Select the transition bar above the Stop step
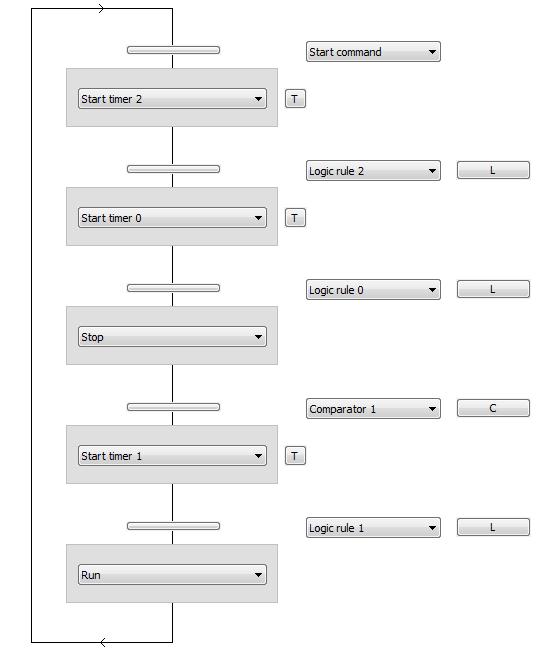This screenshot has width=550, height=656. [173, 288]
